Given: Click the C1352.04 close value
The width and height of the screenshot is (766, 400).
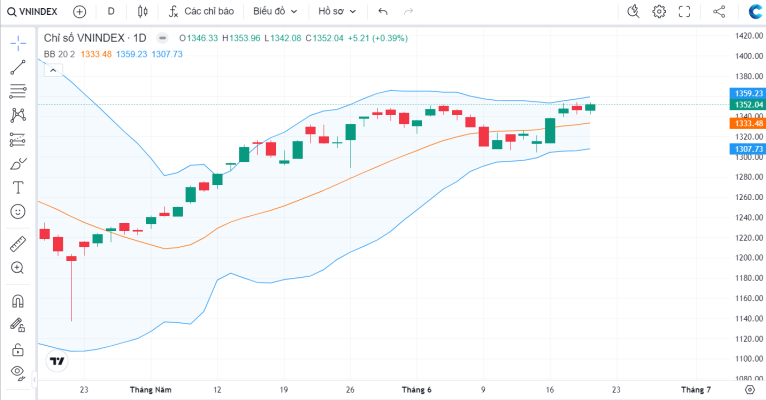Looking at the screenshot, I should tap(325, 38).
